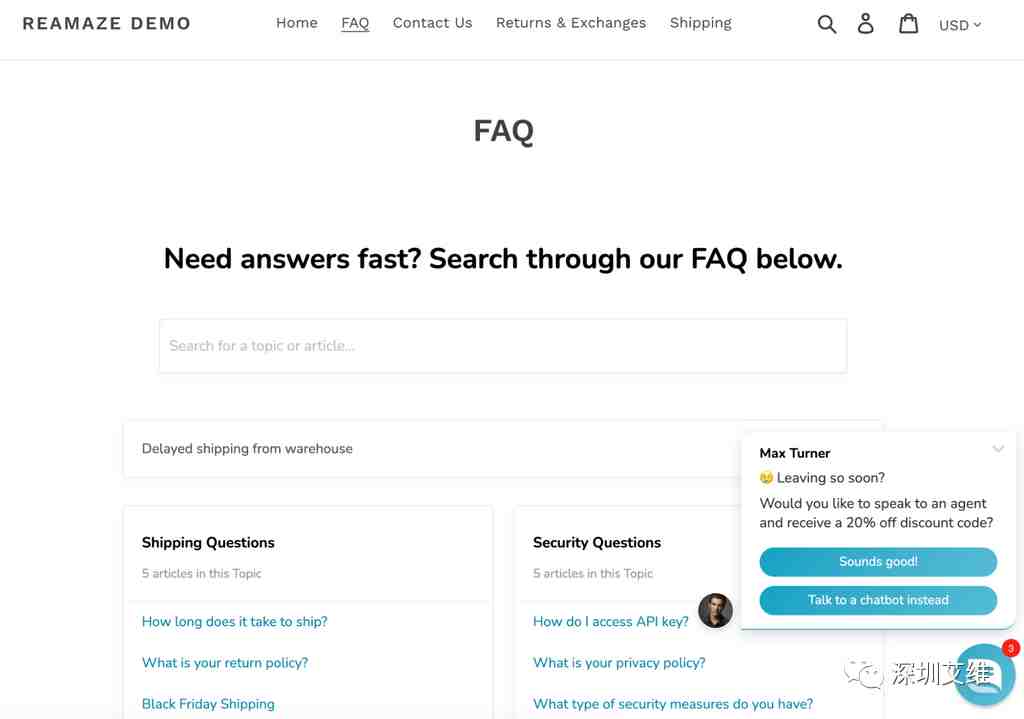Navigate to Returns & Exchanges
Viewport: 1024px width, 719px height.
(x=571, y=23)
